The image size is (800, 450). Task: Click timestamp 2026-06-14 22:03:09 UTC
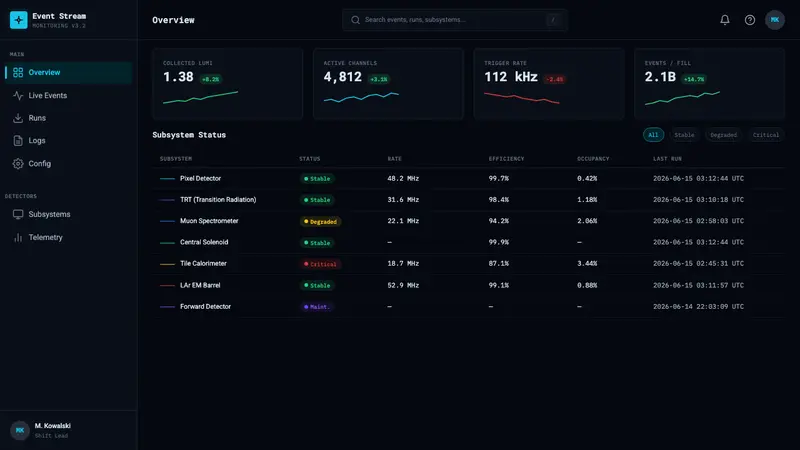point(698,307)
